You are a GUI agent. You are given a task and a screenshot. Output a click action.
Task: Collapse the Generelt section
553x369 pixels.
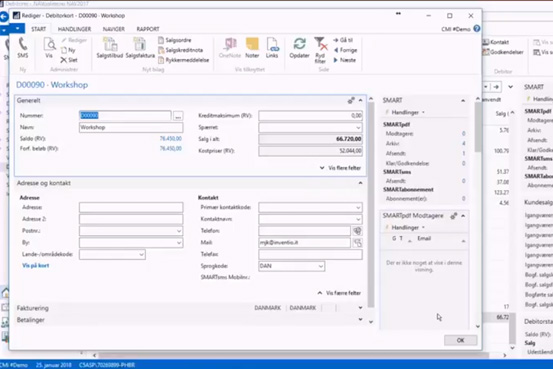(x=360, y=101)
